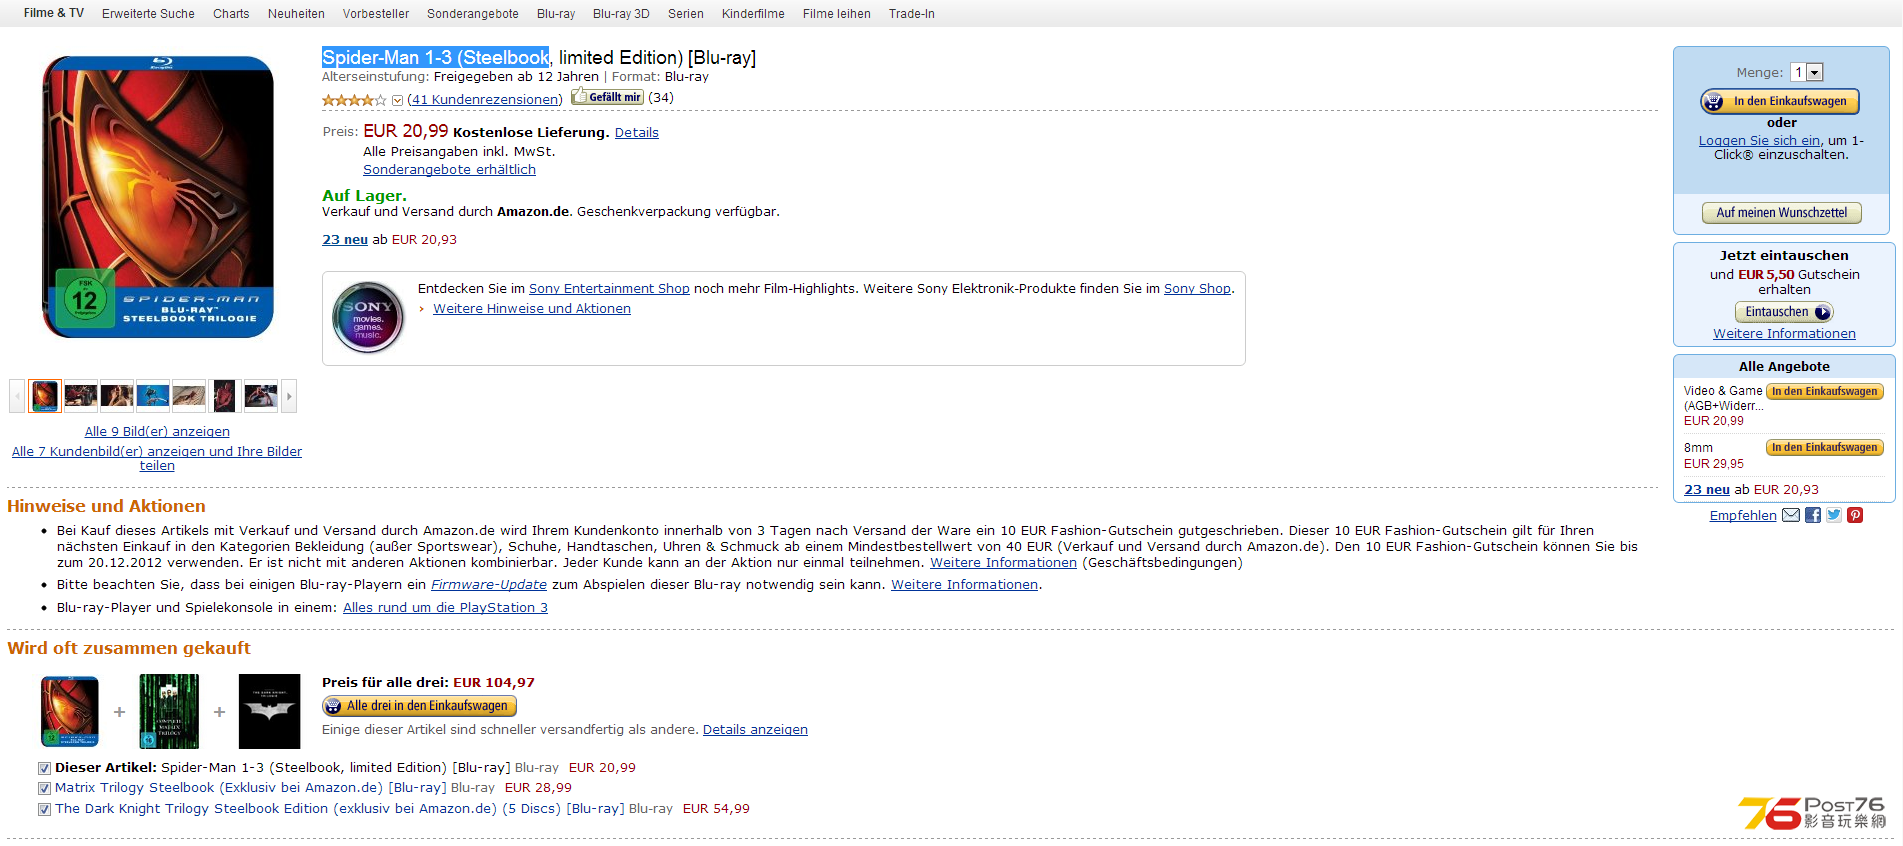
Task: Select the first steelbook cover thumbnail
Action: (x=45, y=396)
